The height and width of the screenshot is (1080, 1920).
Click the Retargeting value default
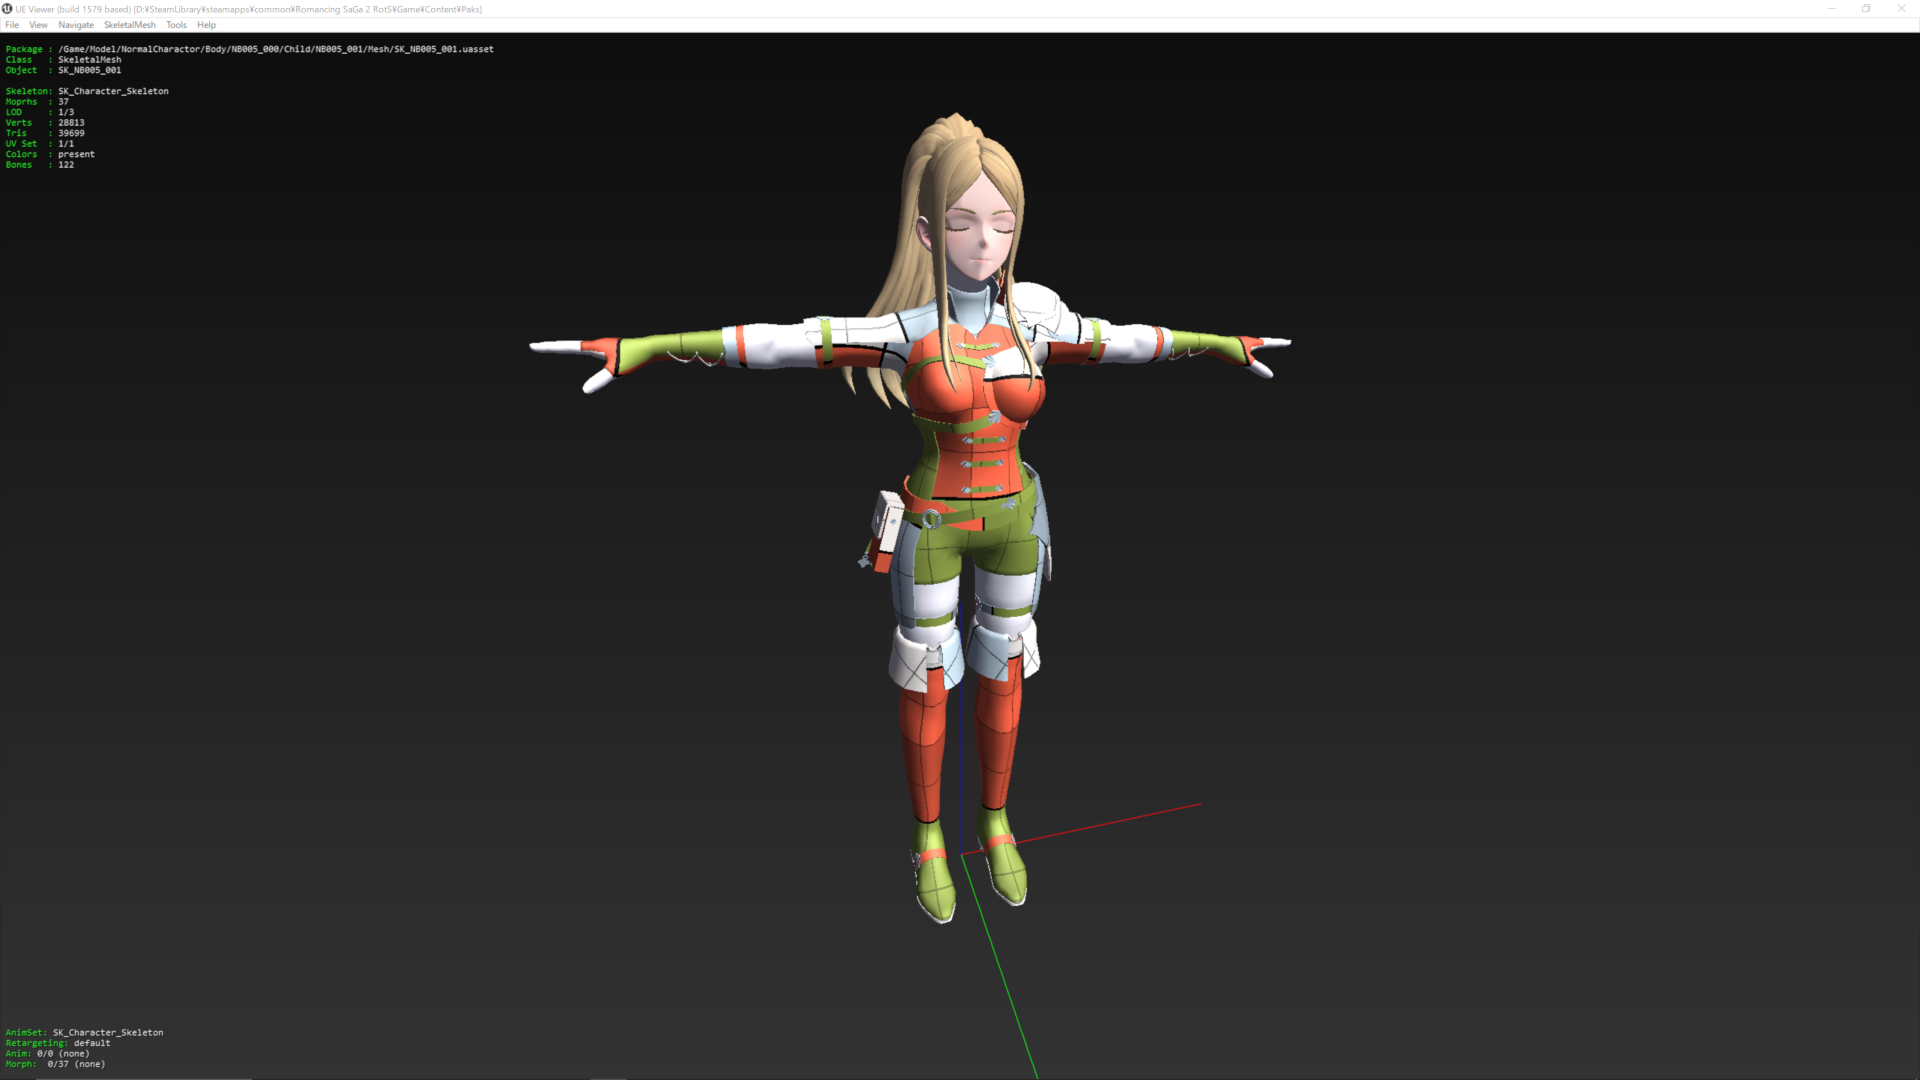click(x=92, y=1043)
